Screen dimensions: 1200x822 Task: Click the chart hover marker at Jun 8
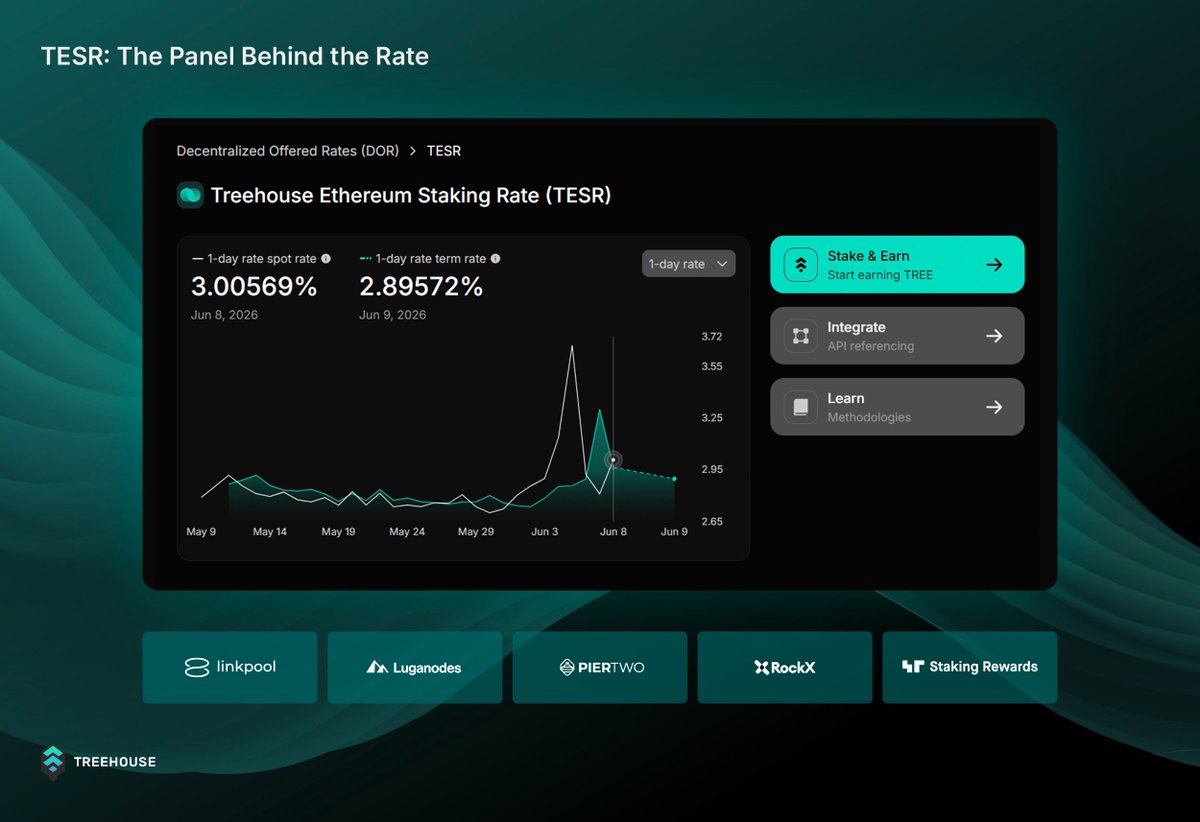pos(613,460)
